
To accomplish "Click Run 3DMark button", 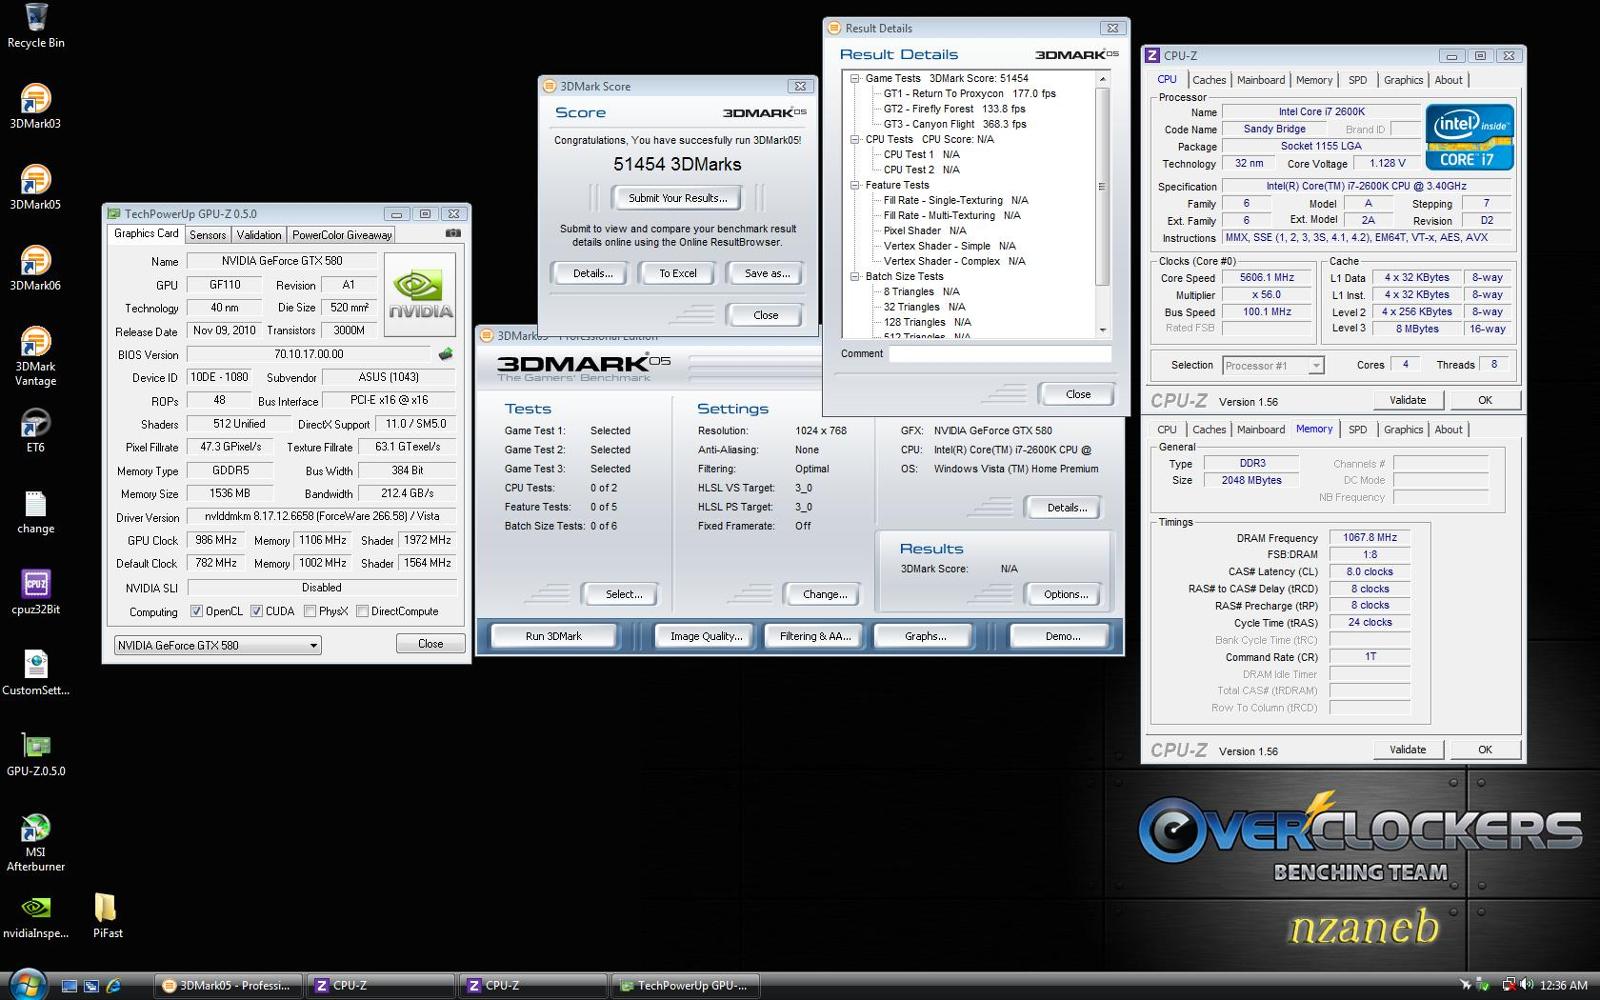I will point(553,636).
